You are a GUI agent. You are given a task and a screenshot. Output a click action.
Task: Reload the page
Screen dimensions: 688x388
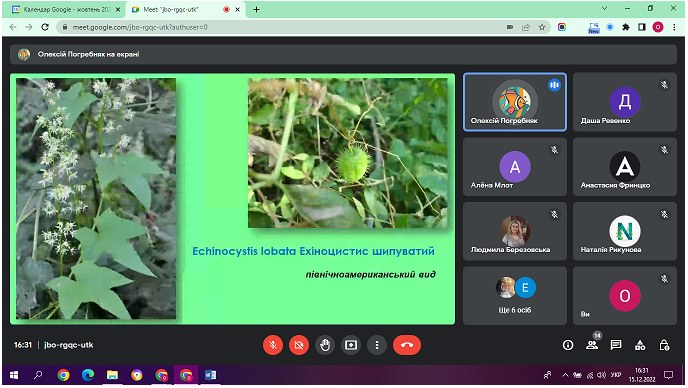[45, 27]
